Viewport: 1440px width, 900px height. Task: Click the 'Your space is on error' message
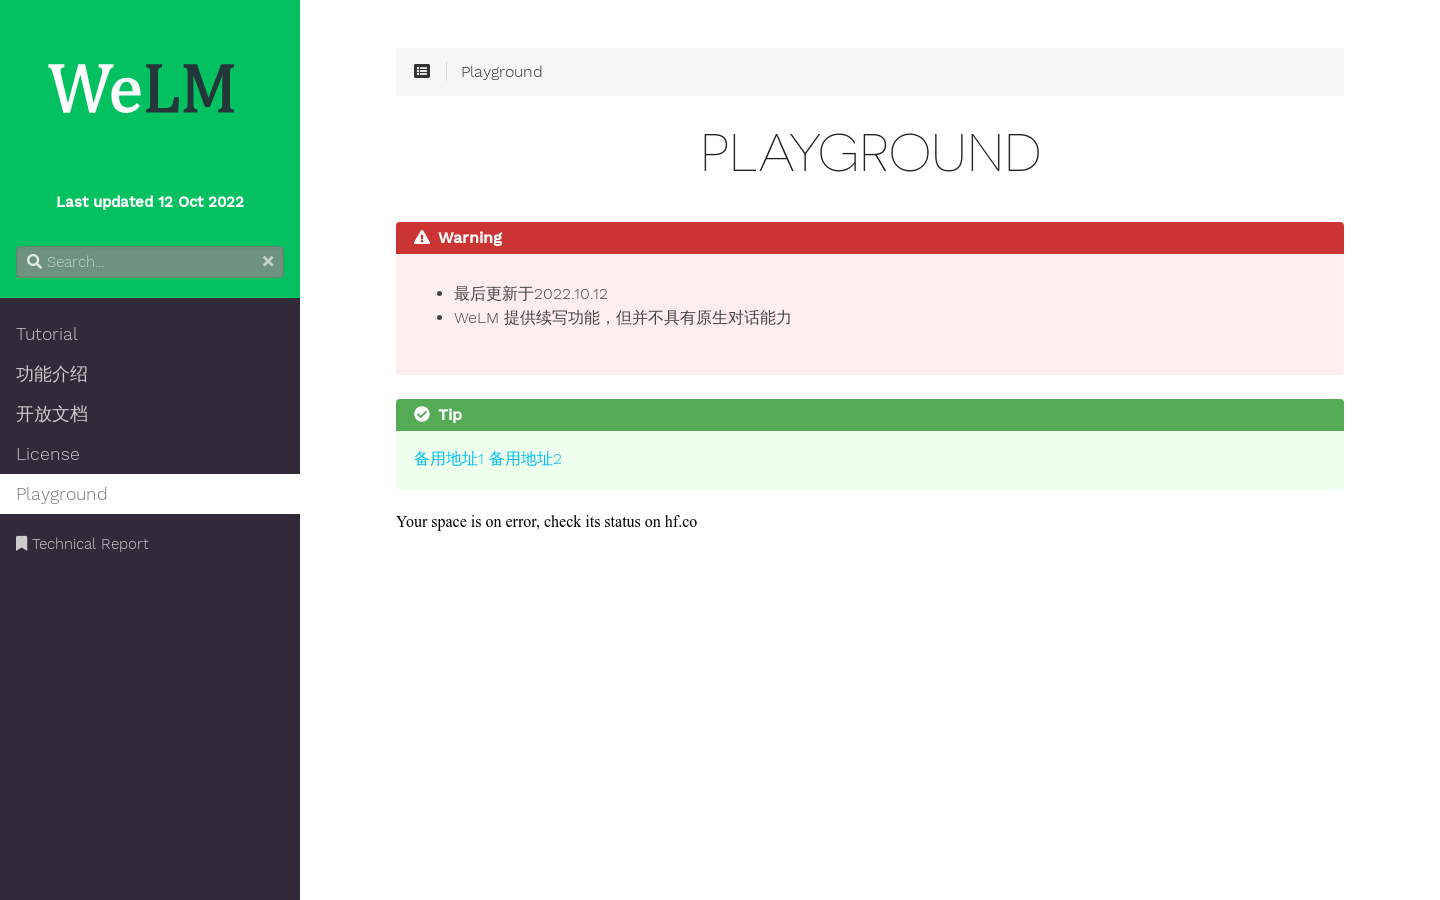coord(546,522)
